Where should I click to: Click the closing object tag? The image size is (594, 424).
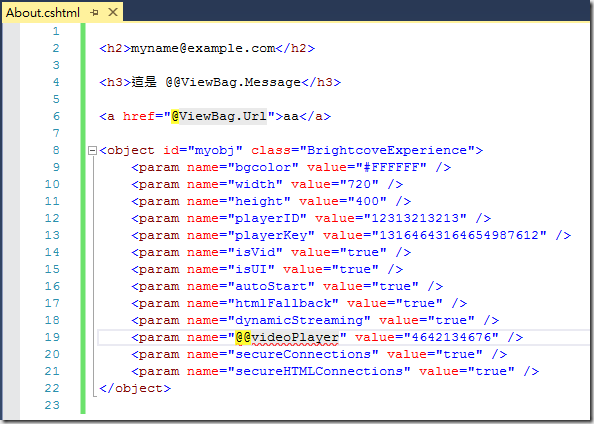point(135,388)
